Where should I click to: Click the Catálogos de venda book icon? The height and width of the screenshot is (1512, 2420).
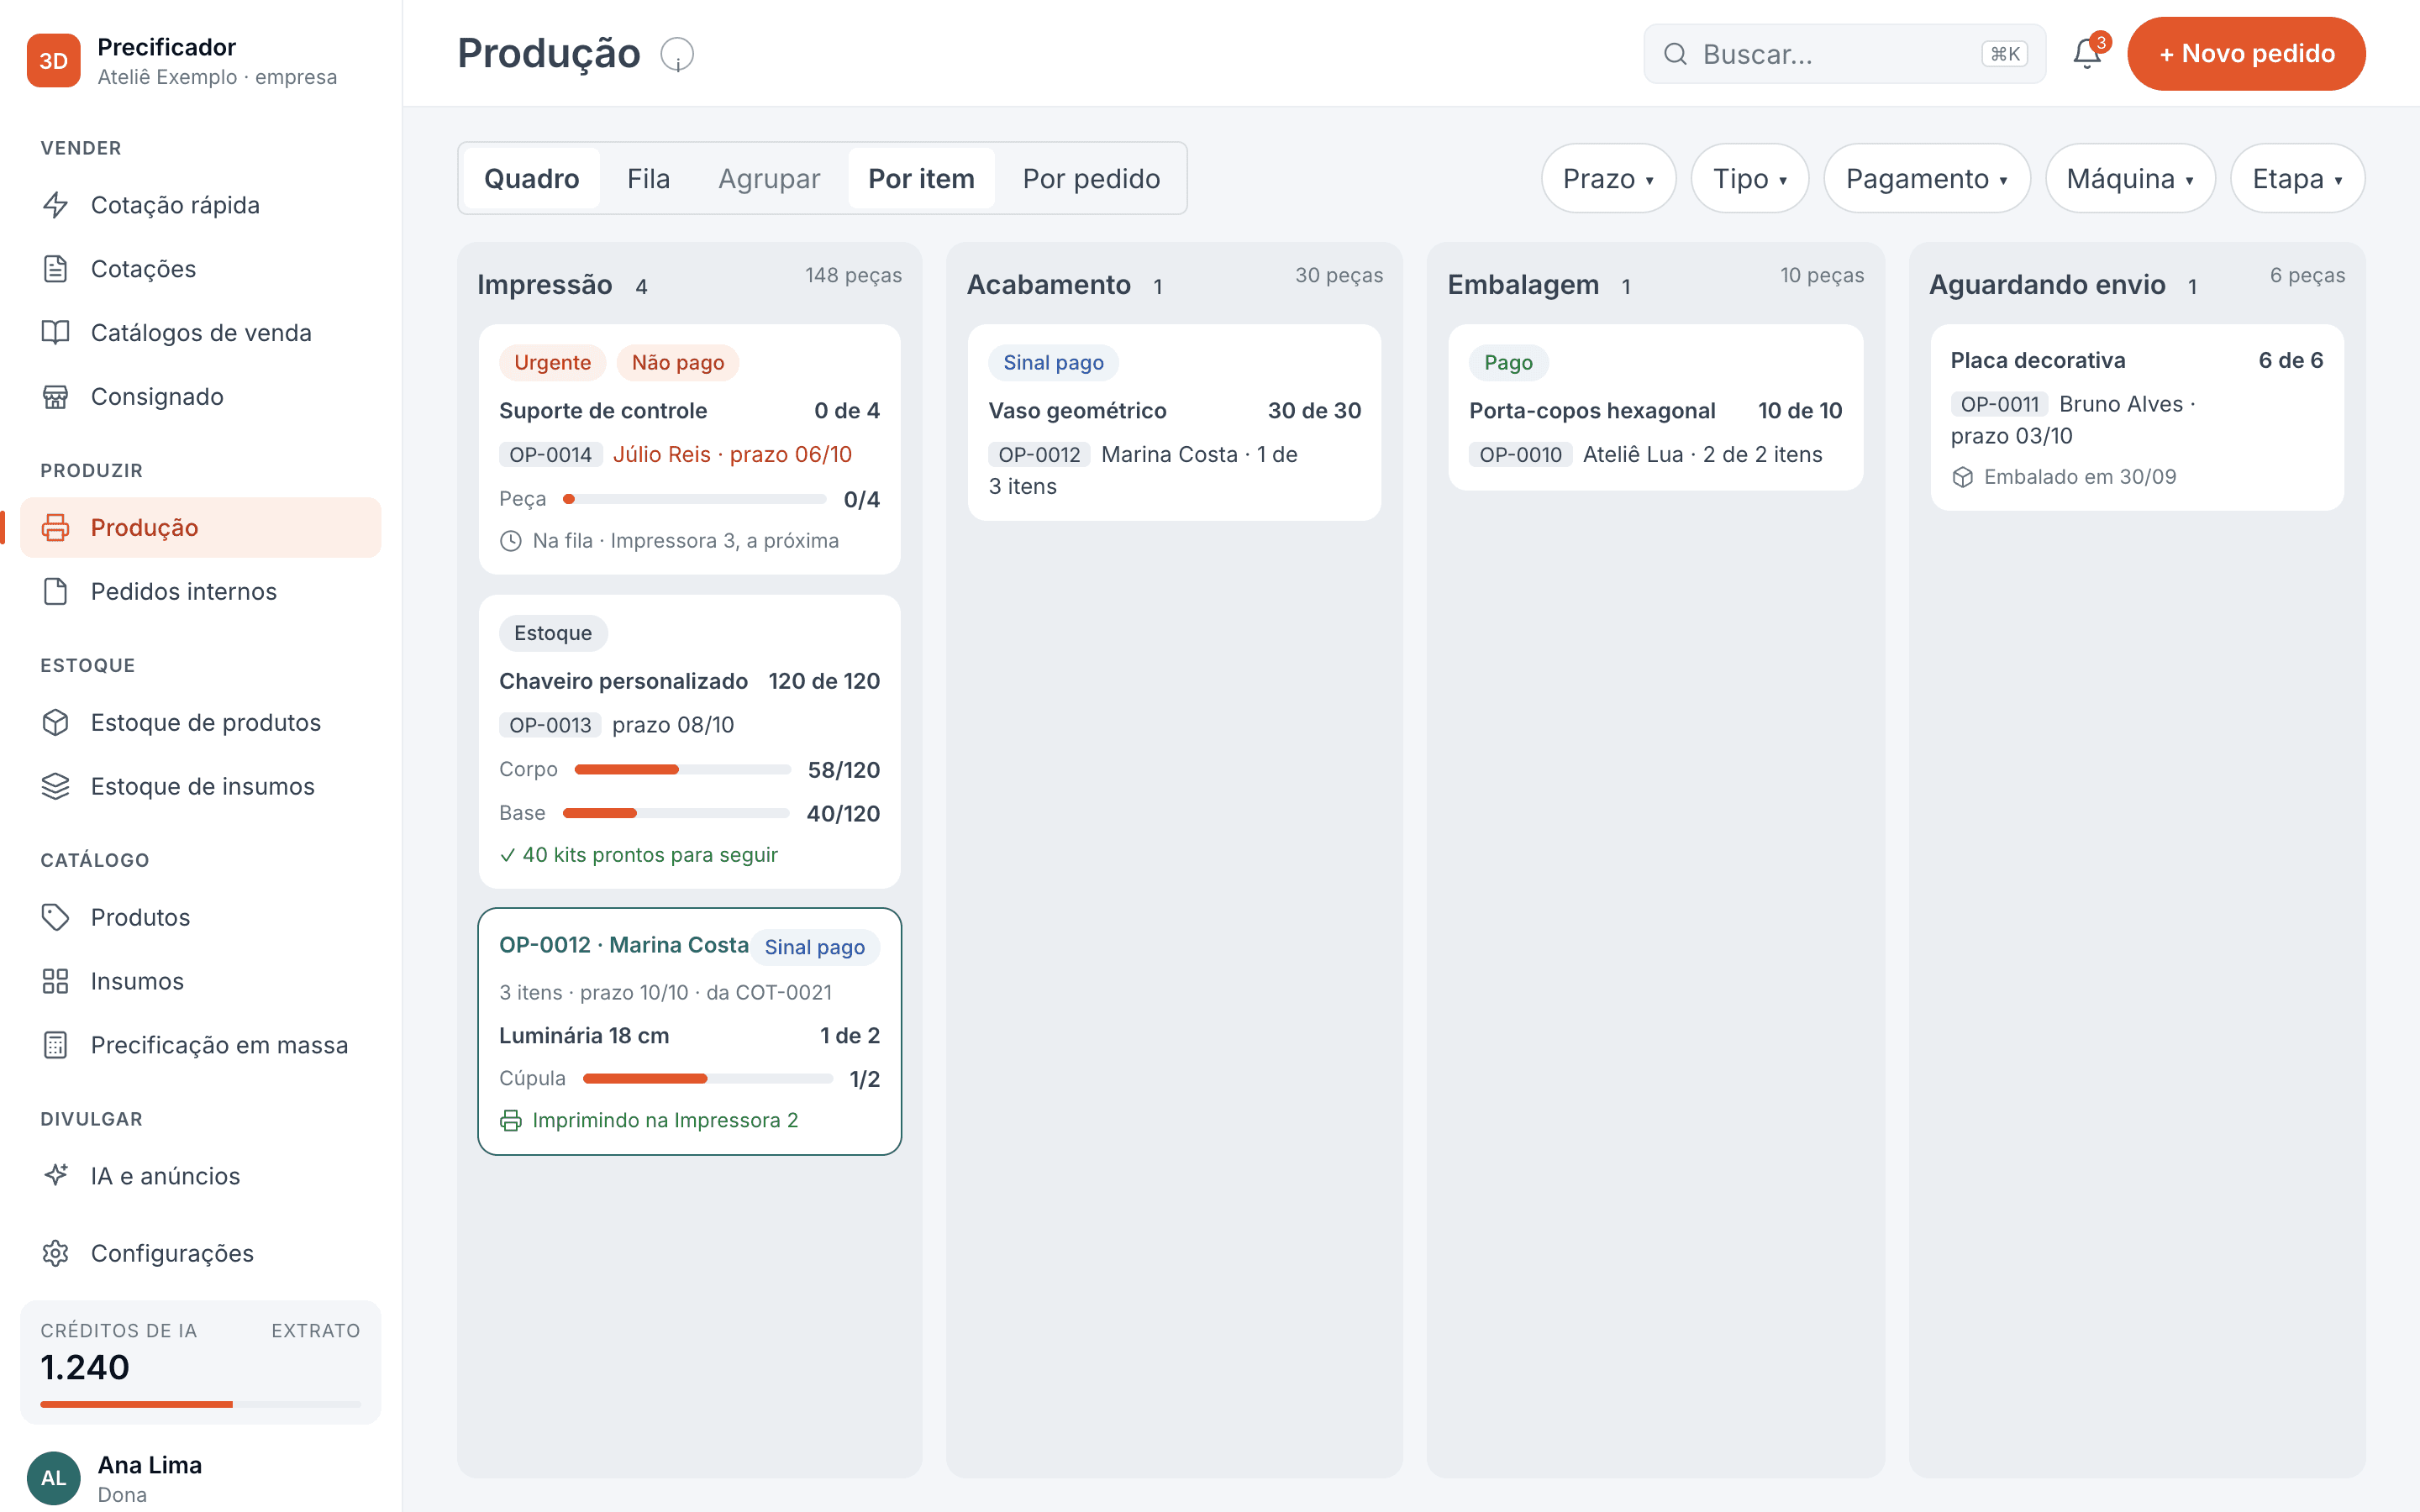56,333
